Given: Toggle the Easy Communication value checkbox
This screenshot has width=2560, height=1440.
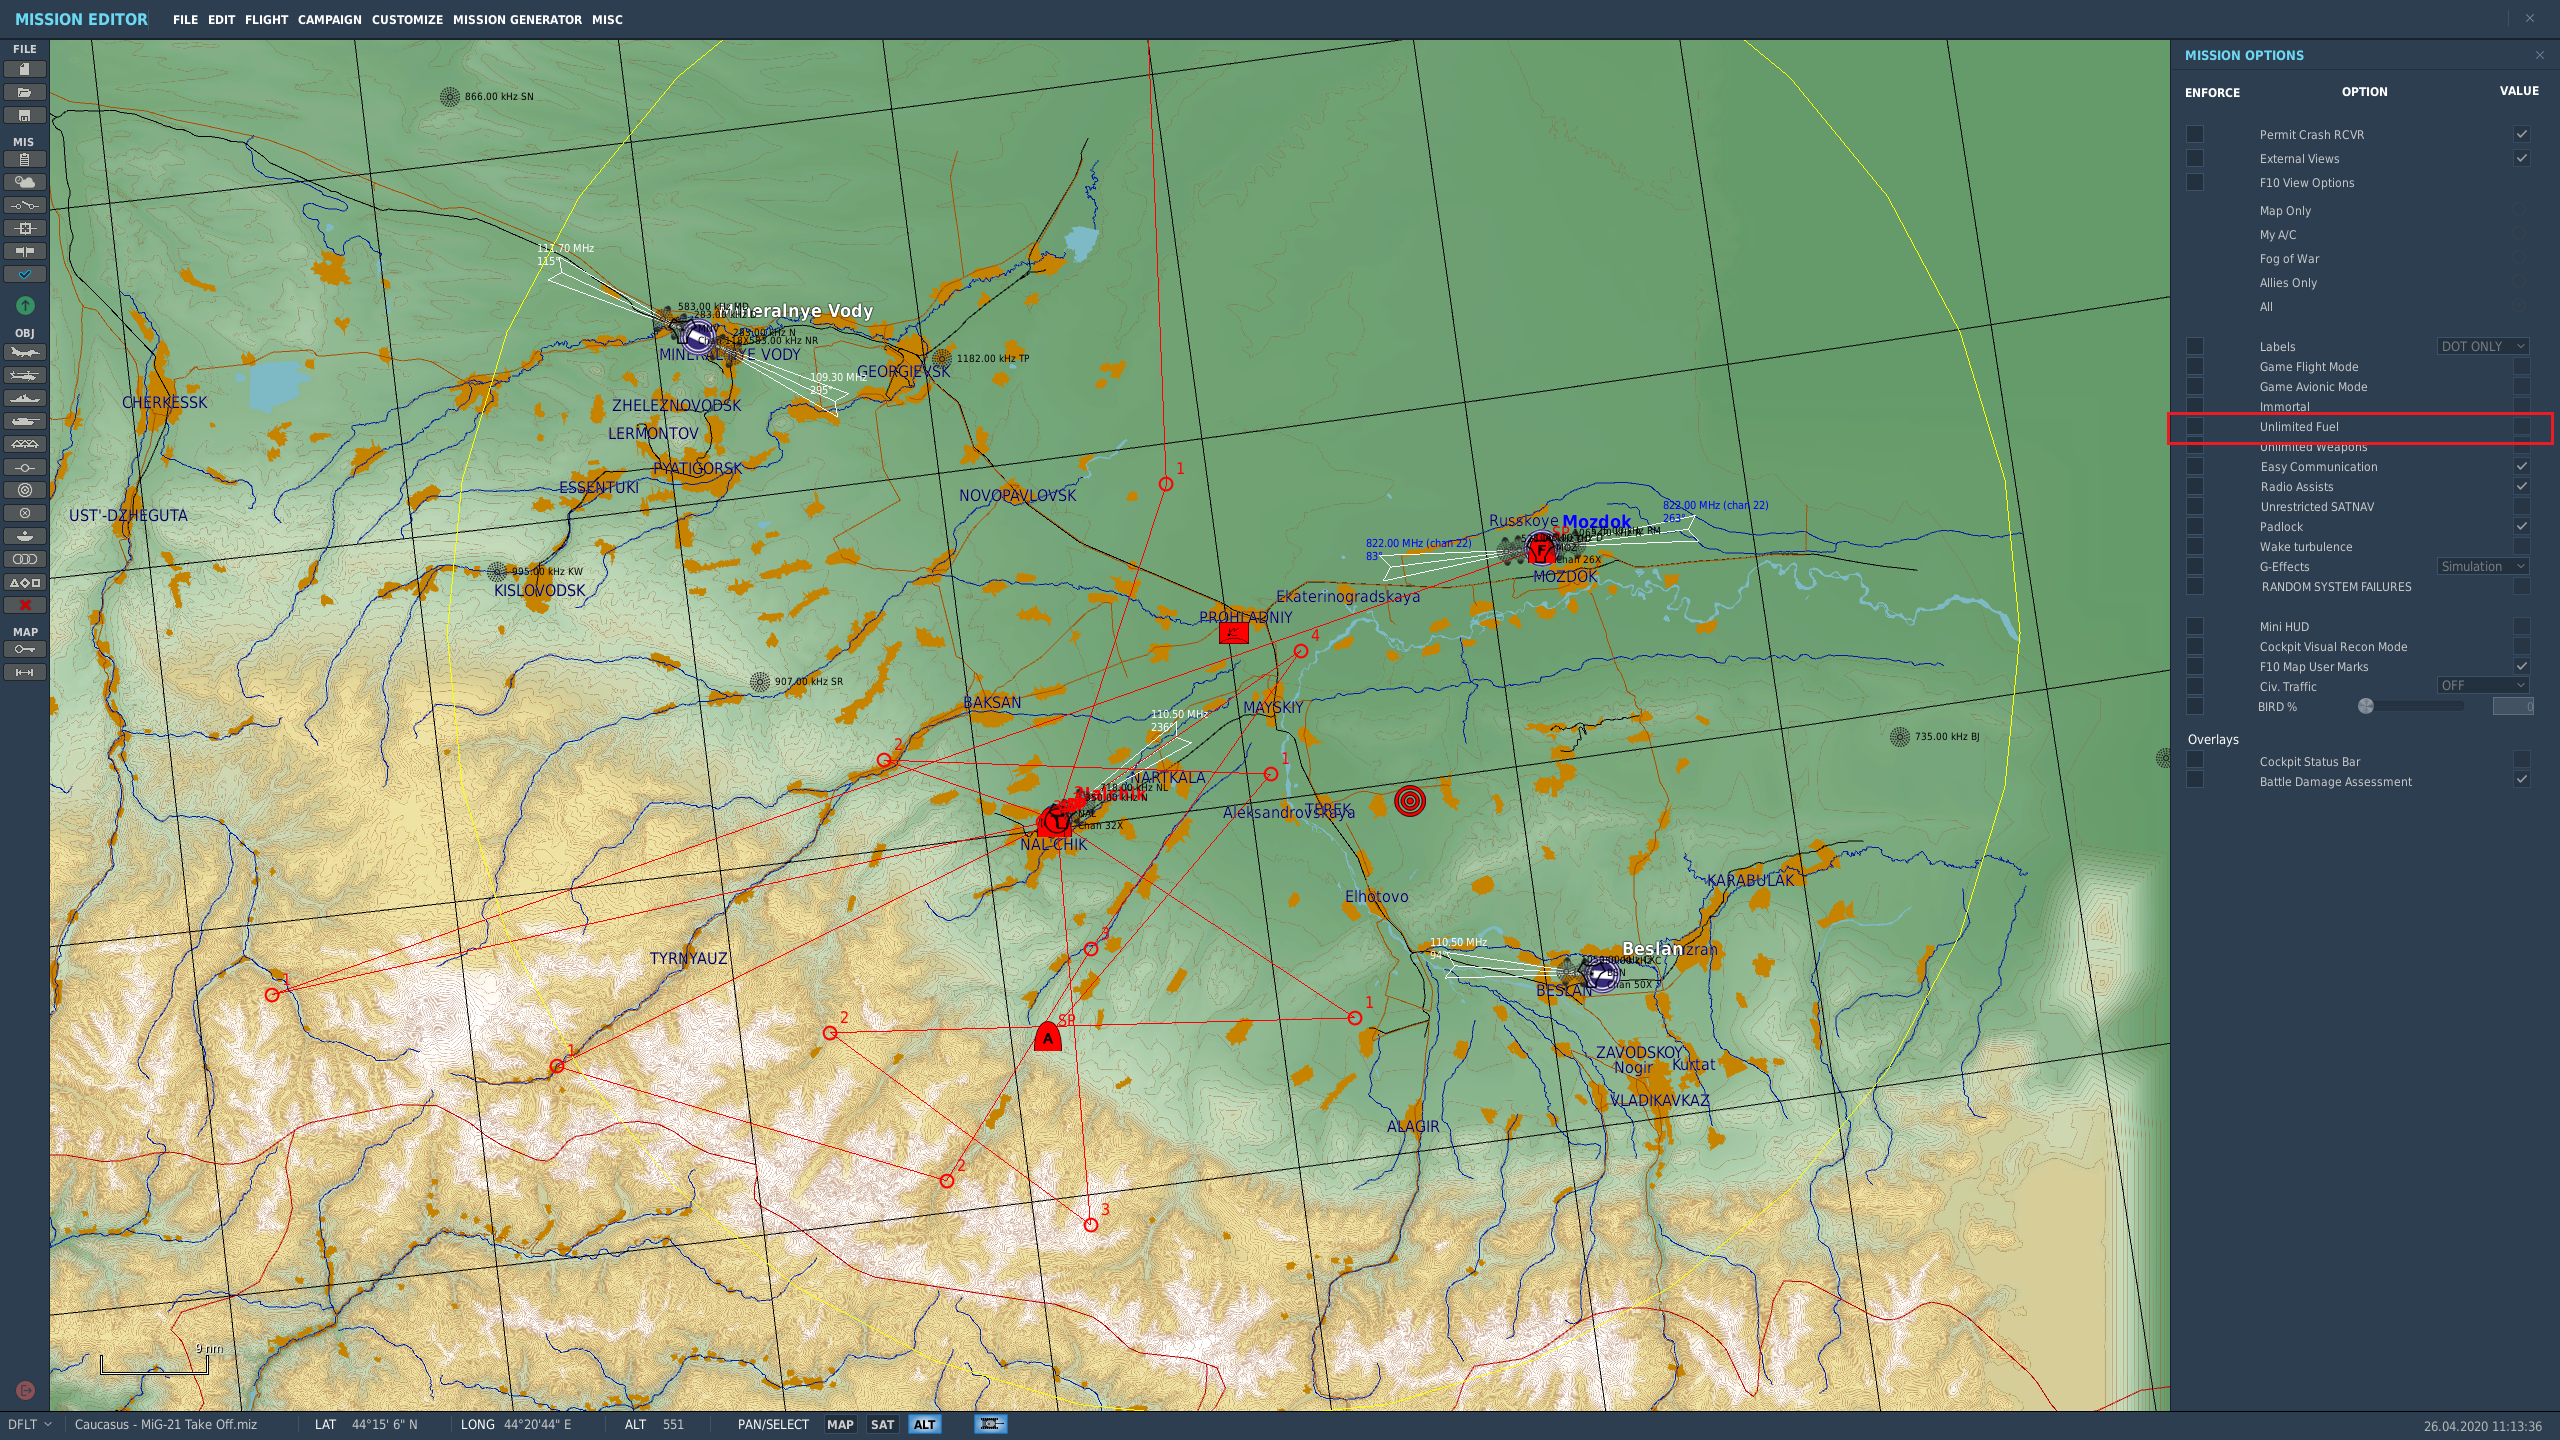Looking at the screenshot, I should 2522,466.
